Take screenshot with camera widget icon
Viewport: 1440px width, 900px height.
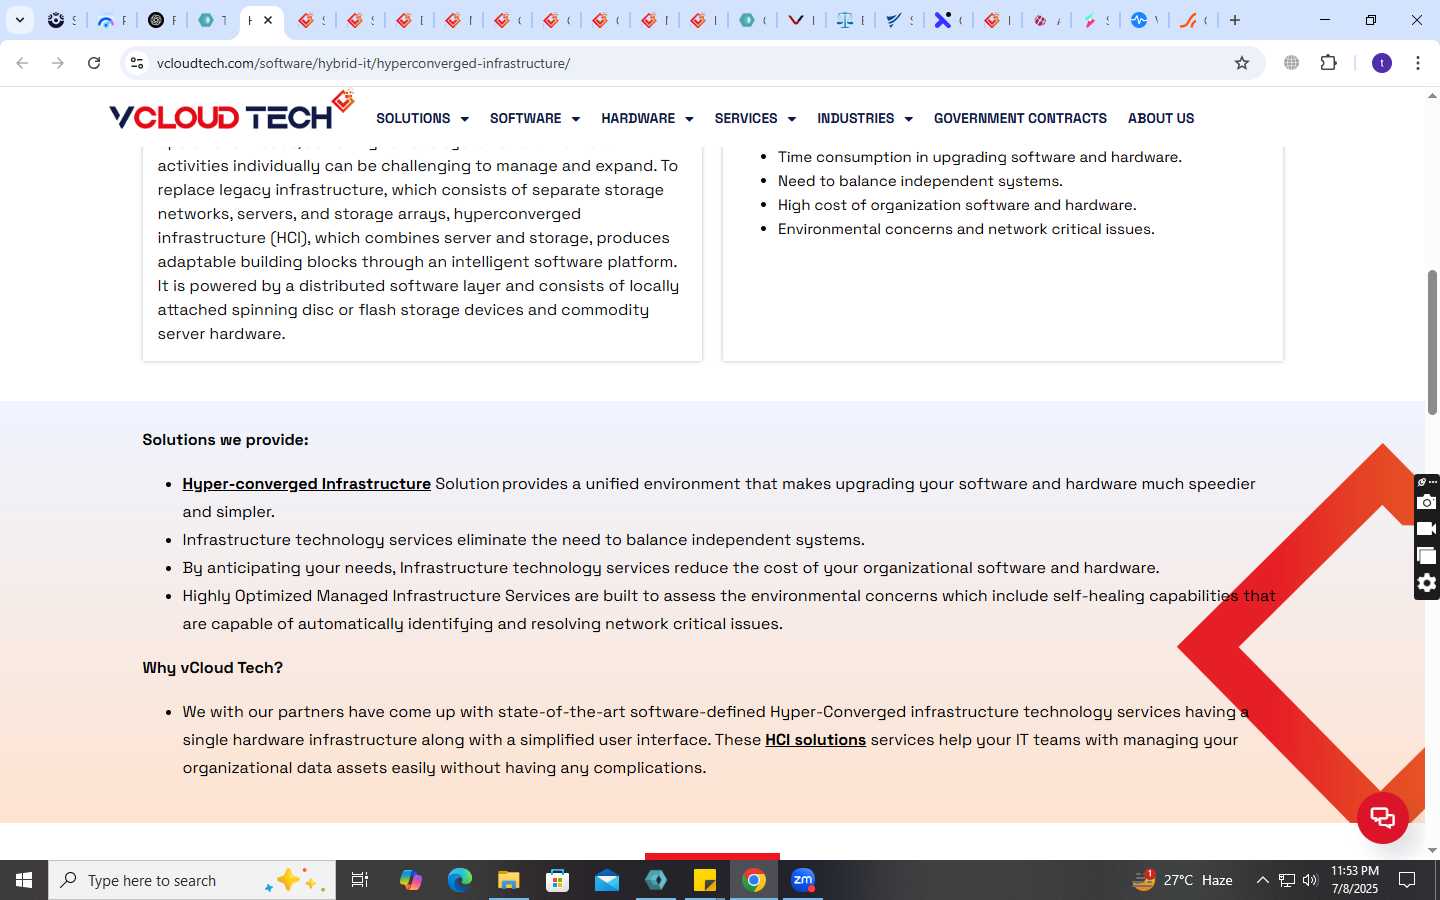(1427, 502)
